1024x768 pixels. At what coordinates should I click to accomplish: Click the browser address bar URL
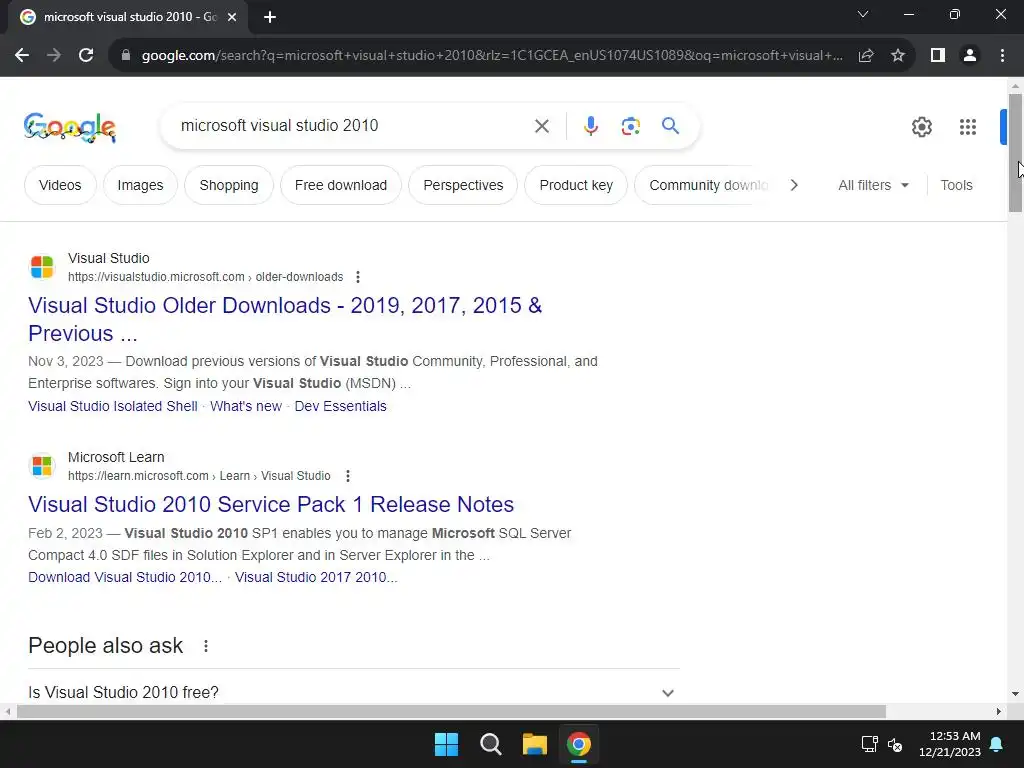point(492,56)
